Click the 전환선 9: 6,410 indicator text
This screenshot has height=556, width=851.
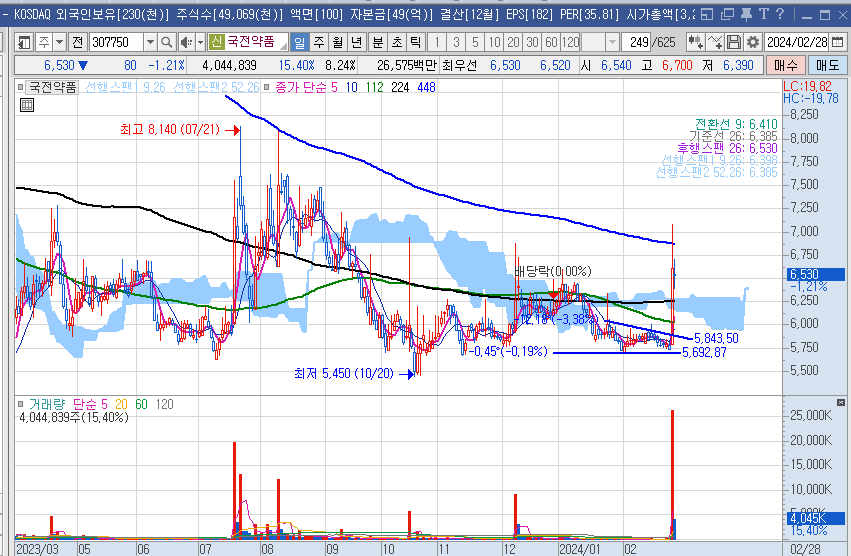736,124
